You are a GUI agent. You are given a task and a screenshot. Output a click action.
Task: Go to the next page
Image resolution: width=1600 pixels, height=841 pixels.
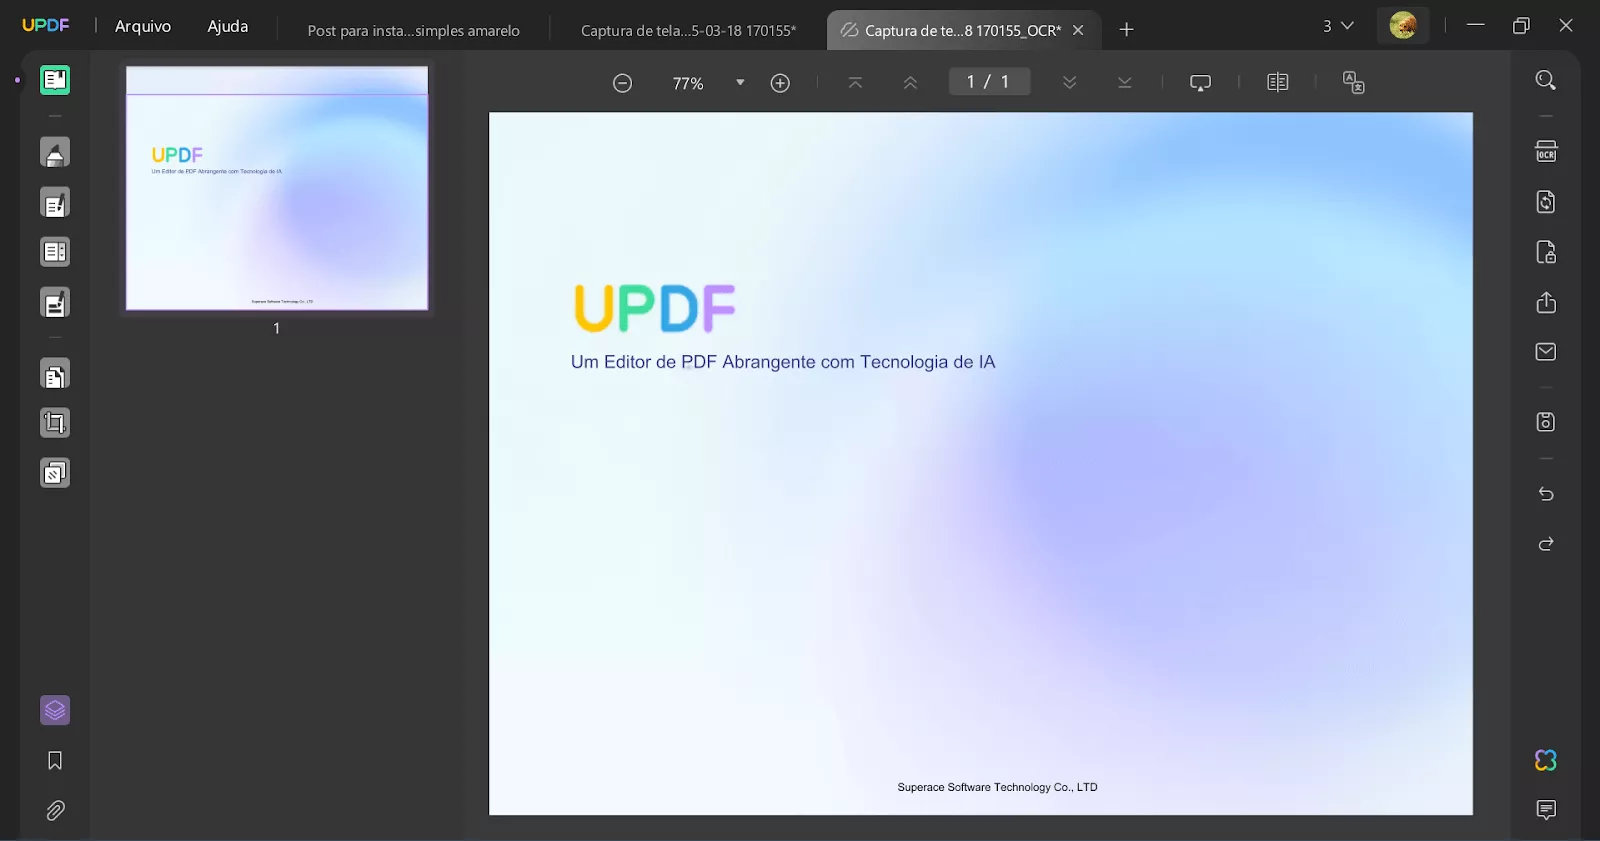point(1070,83)
